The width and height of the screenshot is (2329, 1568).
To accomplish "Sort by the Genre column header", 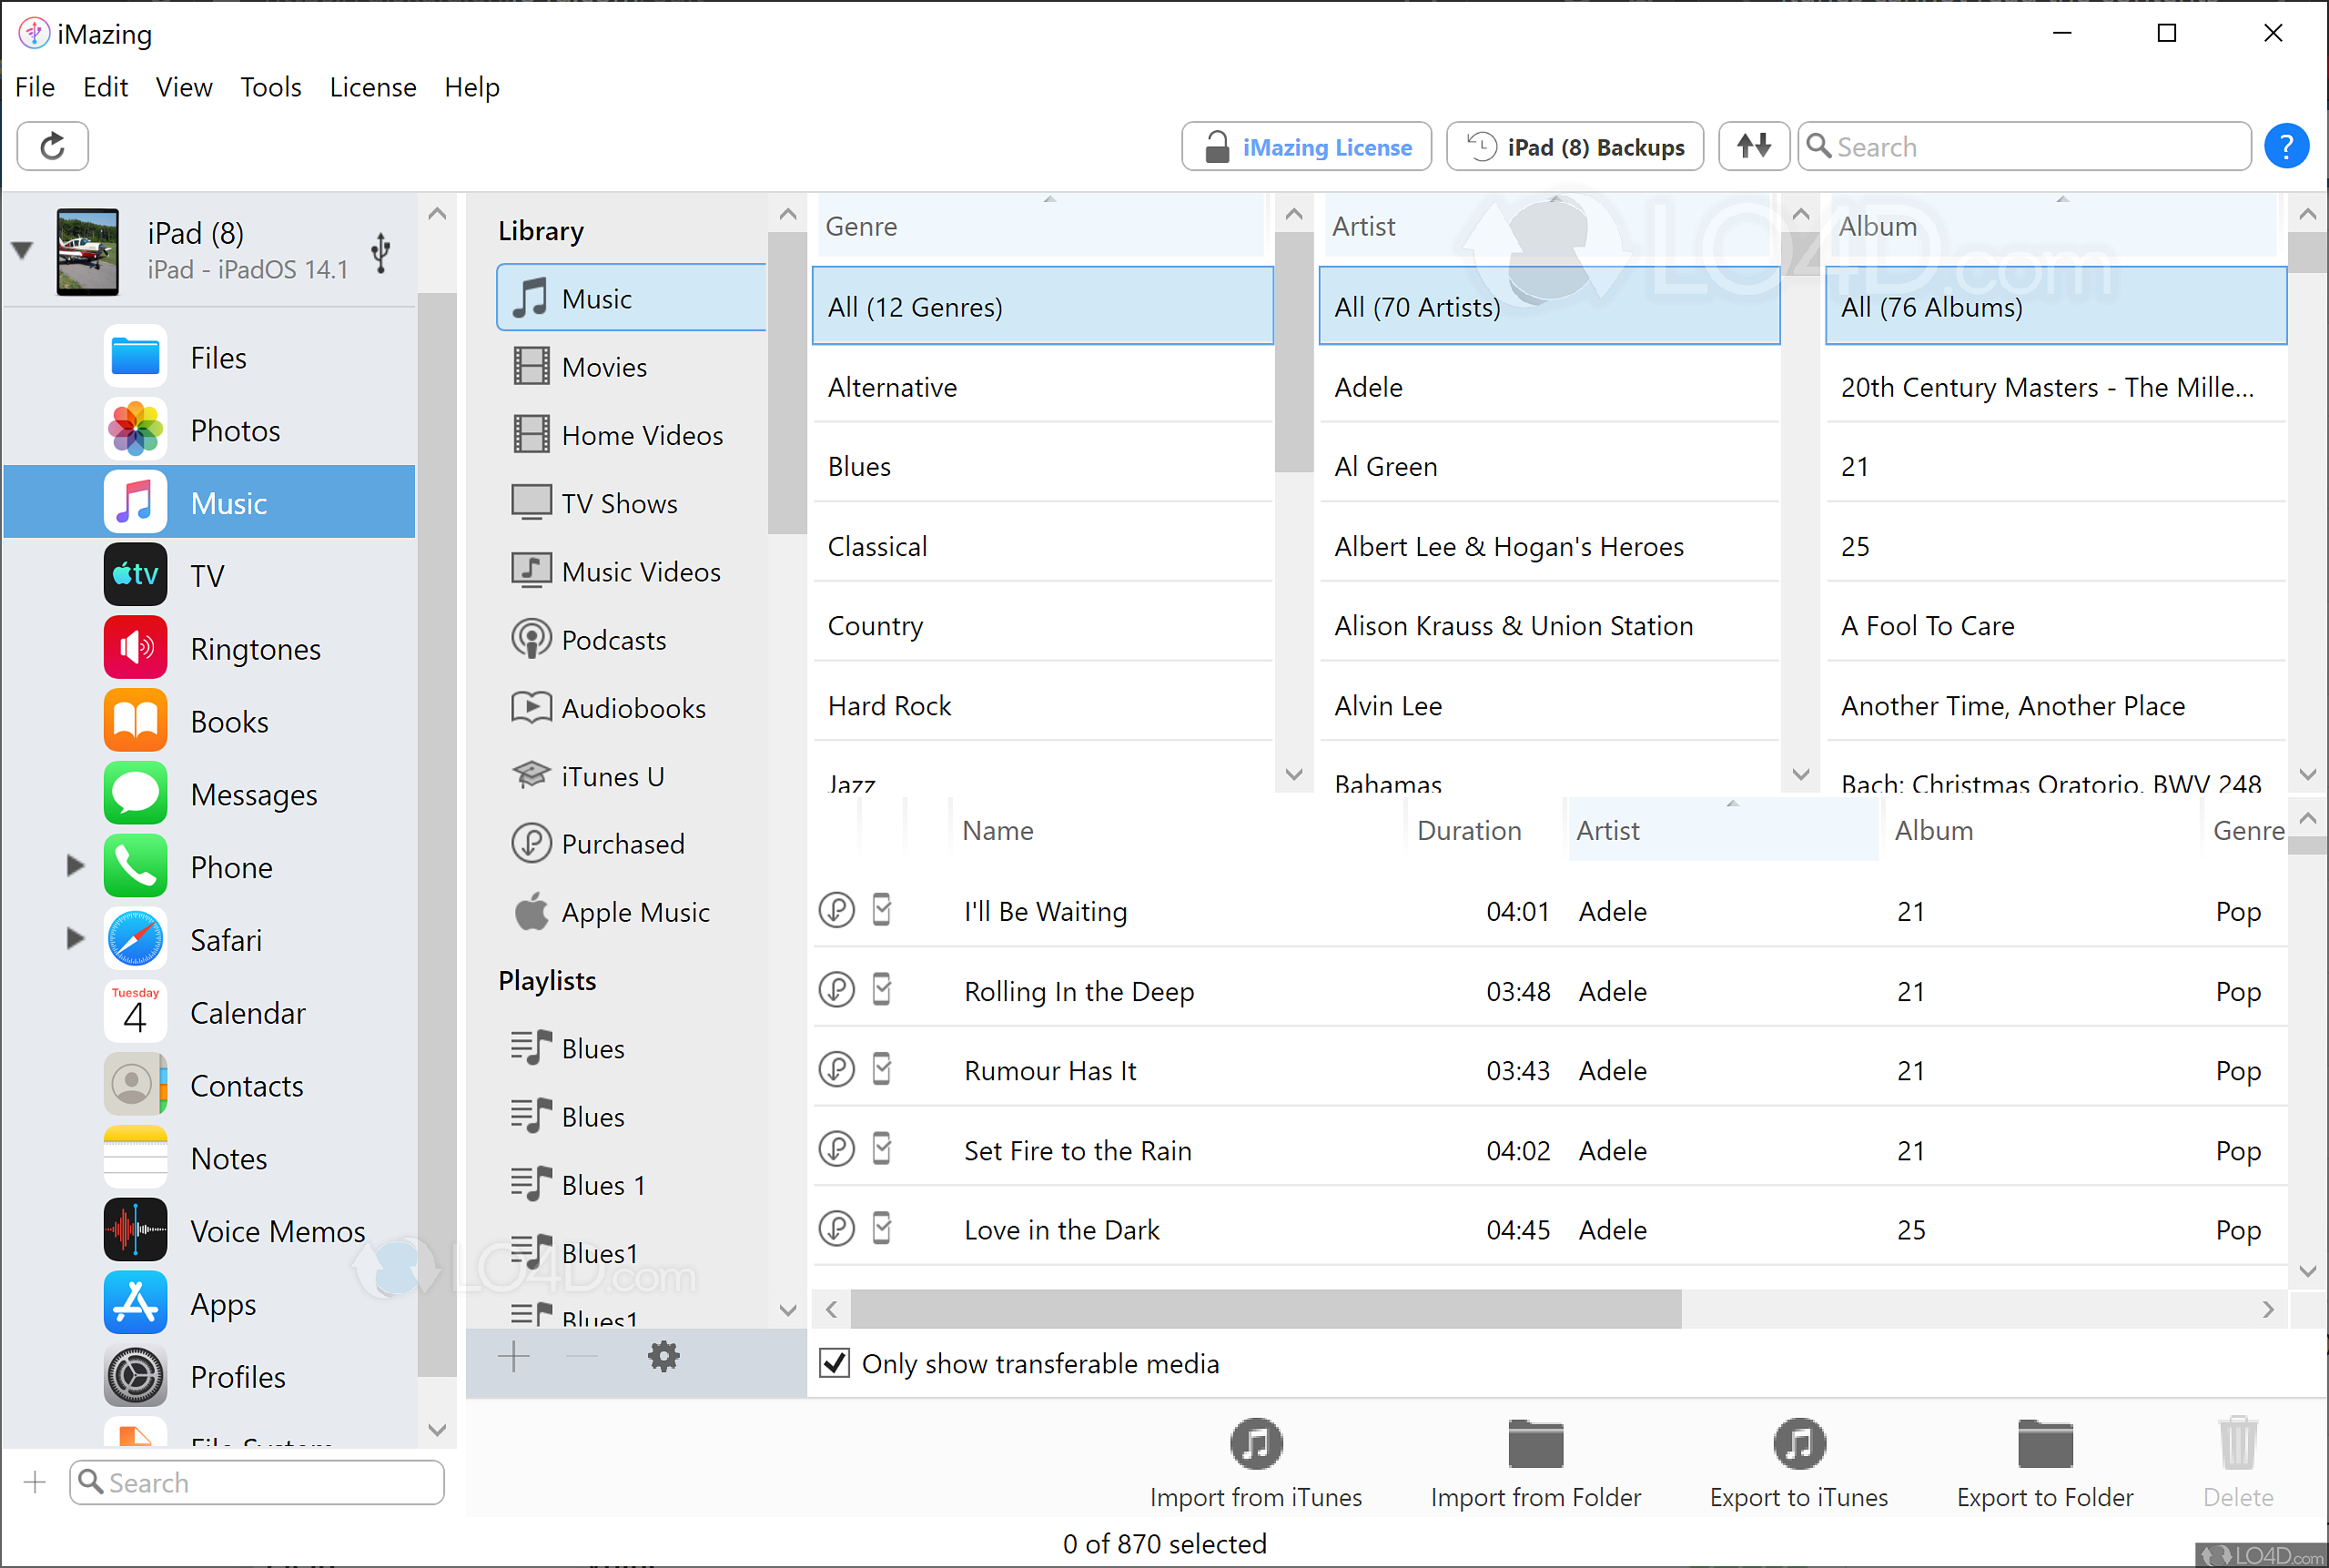I will (1041, 227).
